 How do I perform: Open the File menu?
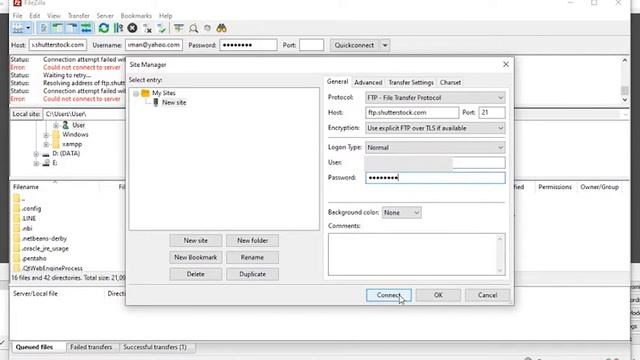[x=18, y=16]
